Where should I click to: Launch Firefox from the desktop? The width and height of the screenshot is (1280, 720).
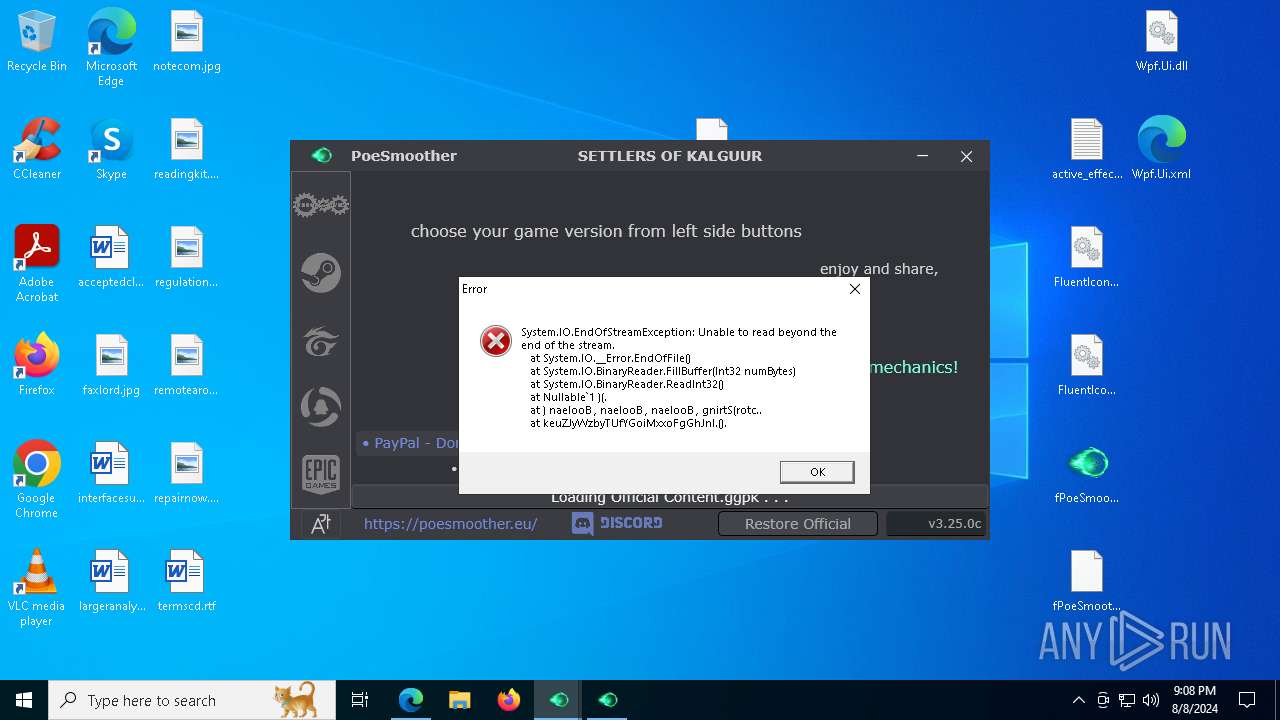pyautogui.click(x=37, y=366)
